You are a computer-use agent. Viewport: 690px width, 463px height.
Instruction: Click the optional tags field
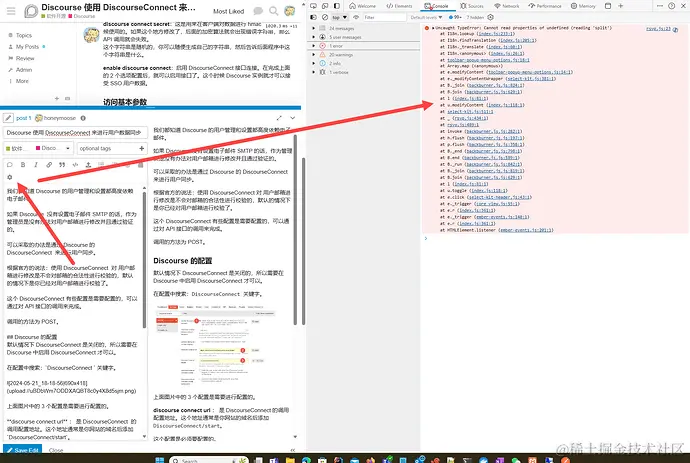coord(112,148)
